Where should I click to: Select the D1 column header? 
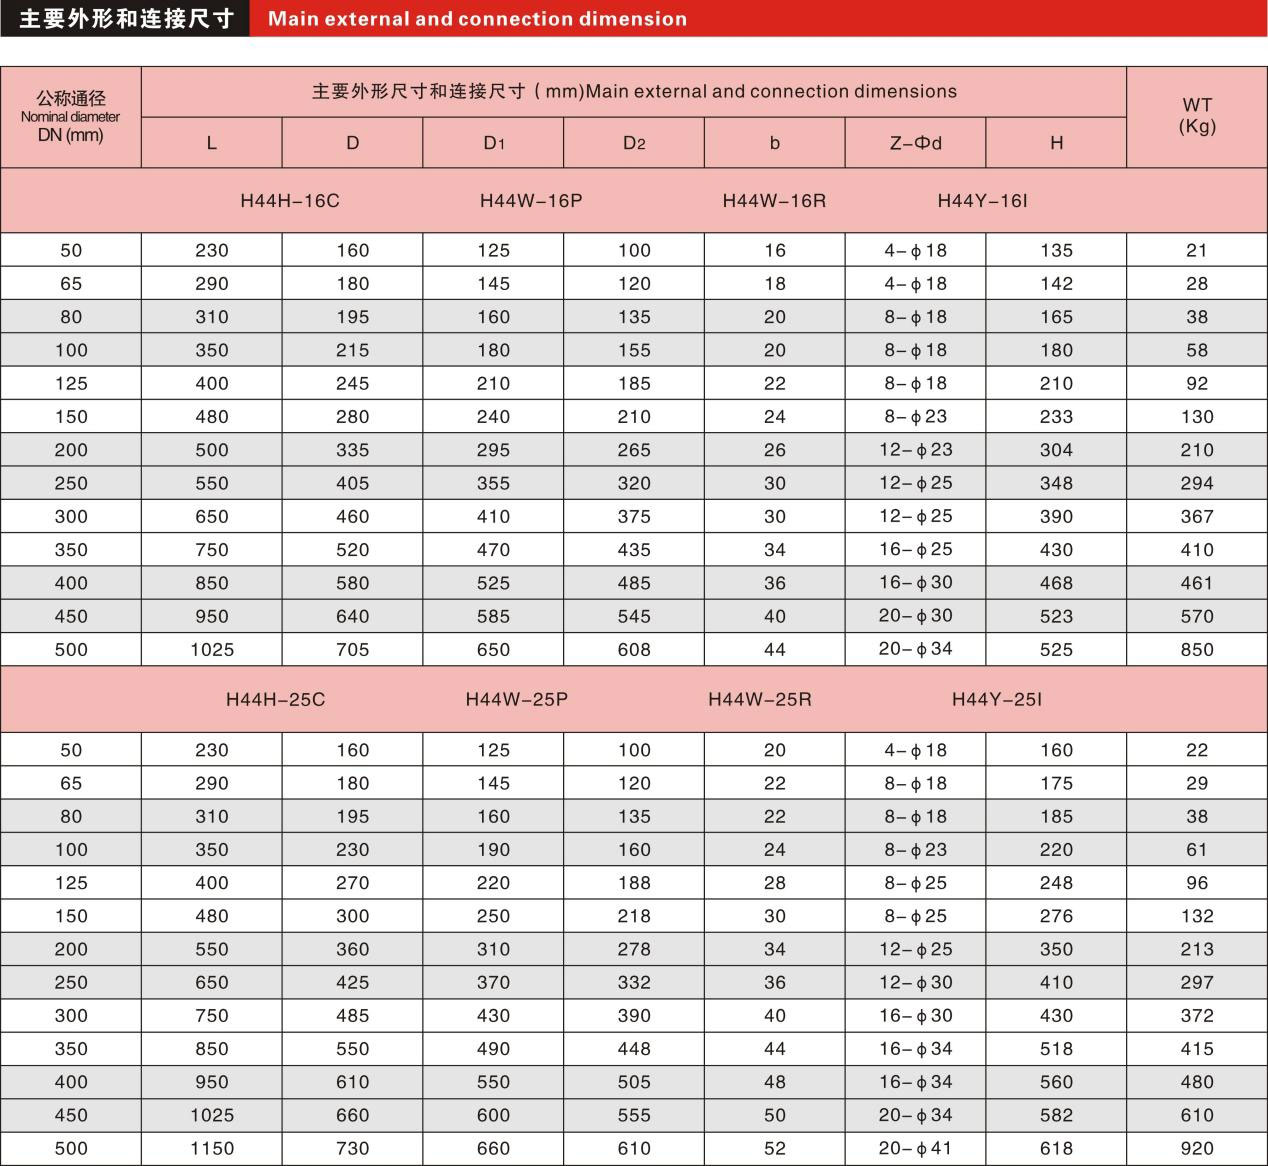click(493, 143)
